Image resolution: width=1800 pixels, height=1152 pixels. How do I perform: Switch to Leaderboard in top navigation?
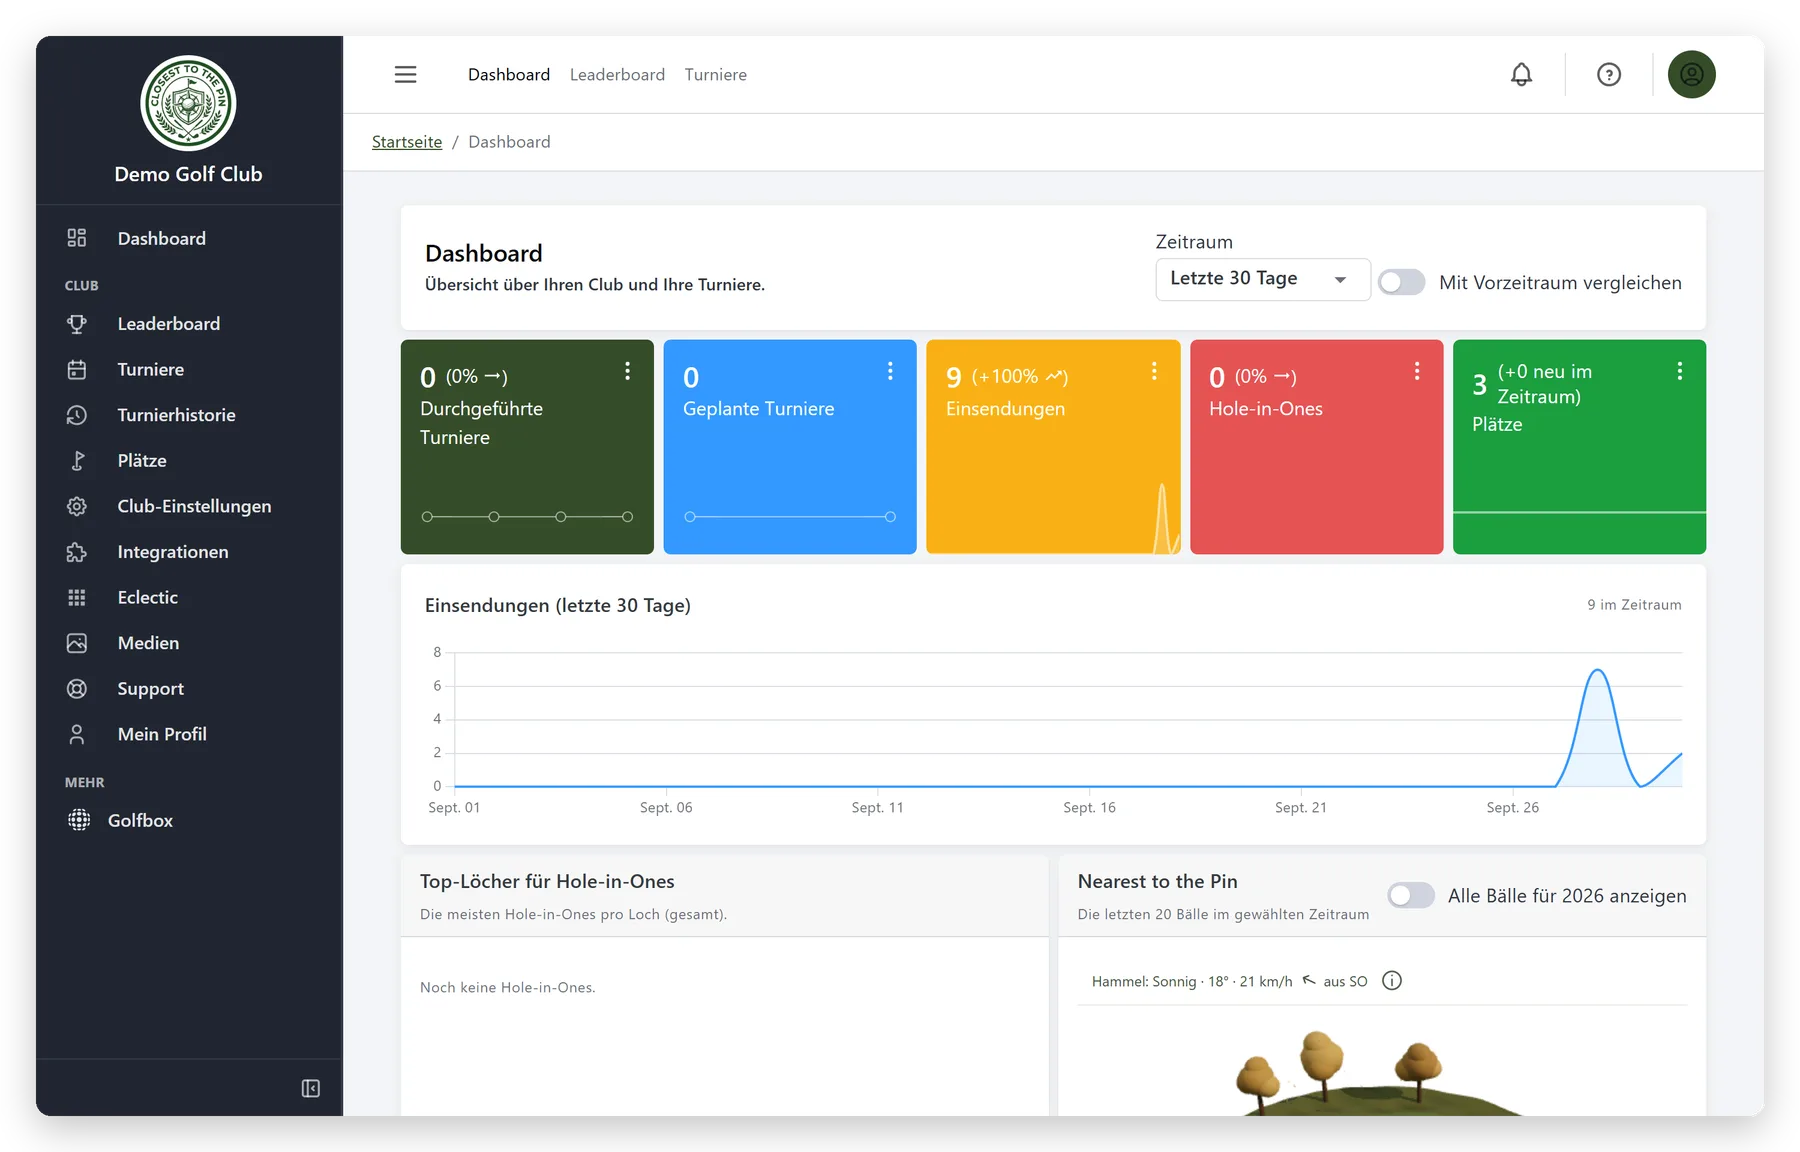[x=617, y=75]
